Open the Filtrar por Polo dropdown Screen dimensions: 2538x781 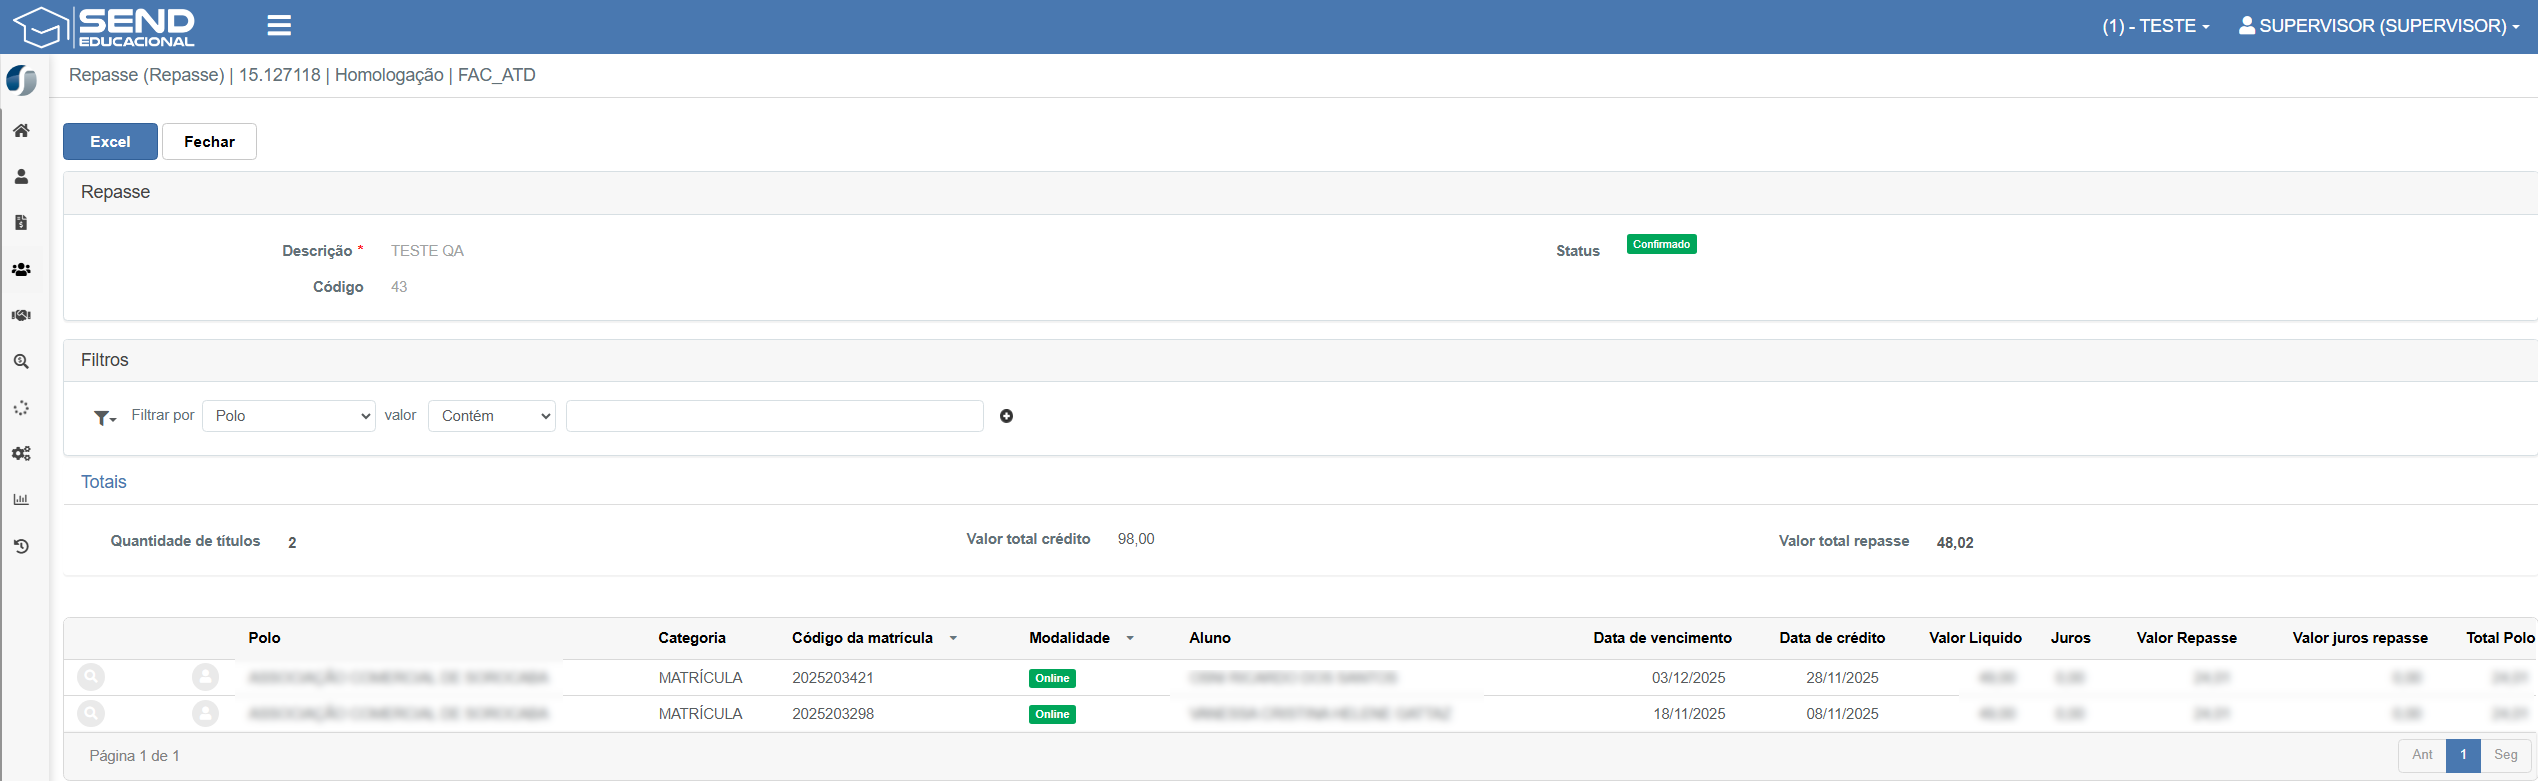click(288, 416)
